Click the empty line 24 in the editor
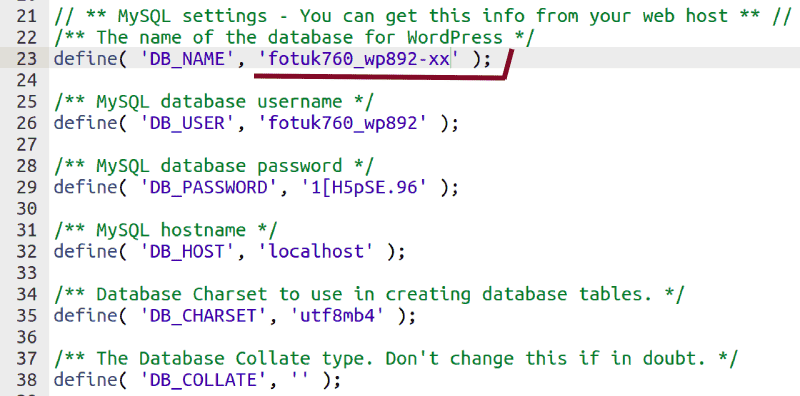This screenshot has height=396, width=800. click(x=423, y=81)
